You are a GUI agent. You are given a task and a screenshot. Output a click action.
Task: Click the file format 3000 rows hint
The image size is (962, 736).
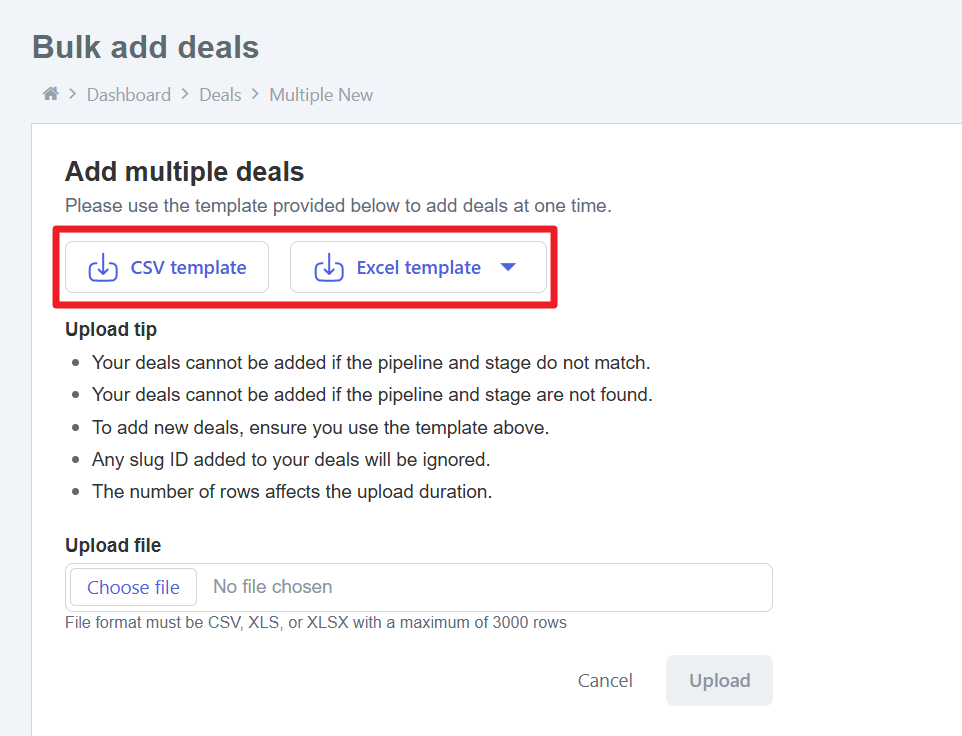click(x=316, y=623)
